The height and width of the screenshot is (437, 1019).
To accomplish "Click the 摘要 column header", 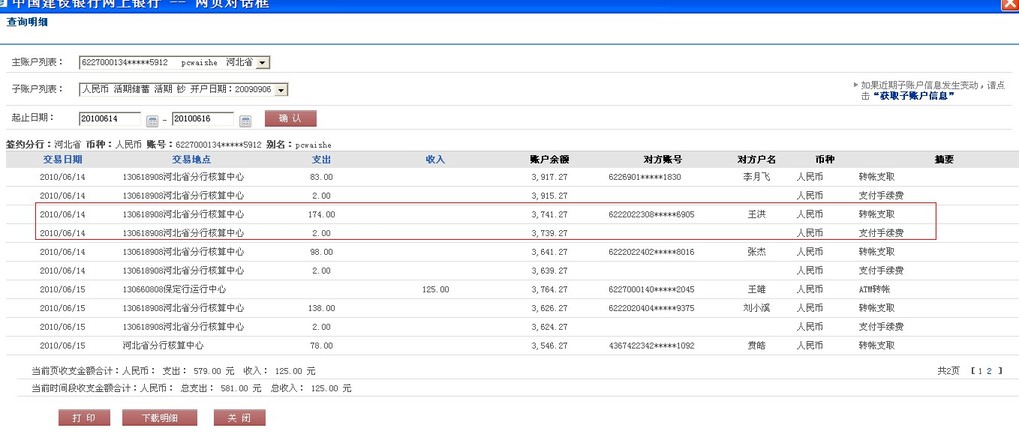I will coord(944,159).
